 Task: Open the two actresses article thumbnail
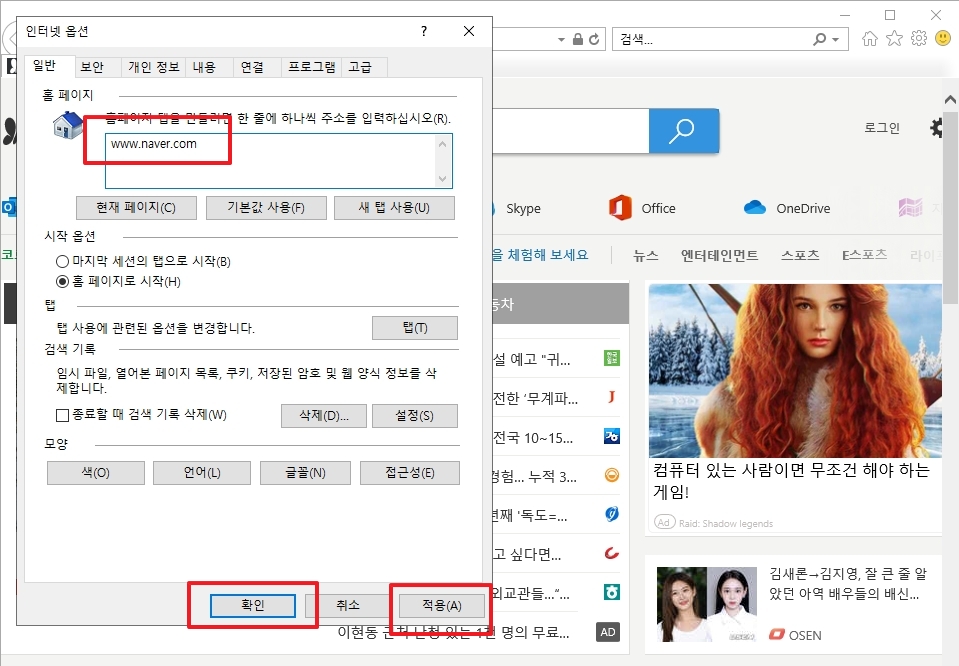(x=707, y=604)
